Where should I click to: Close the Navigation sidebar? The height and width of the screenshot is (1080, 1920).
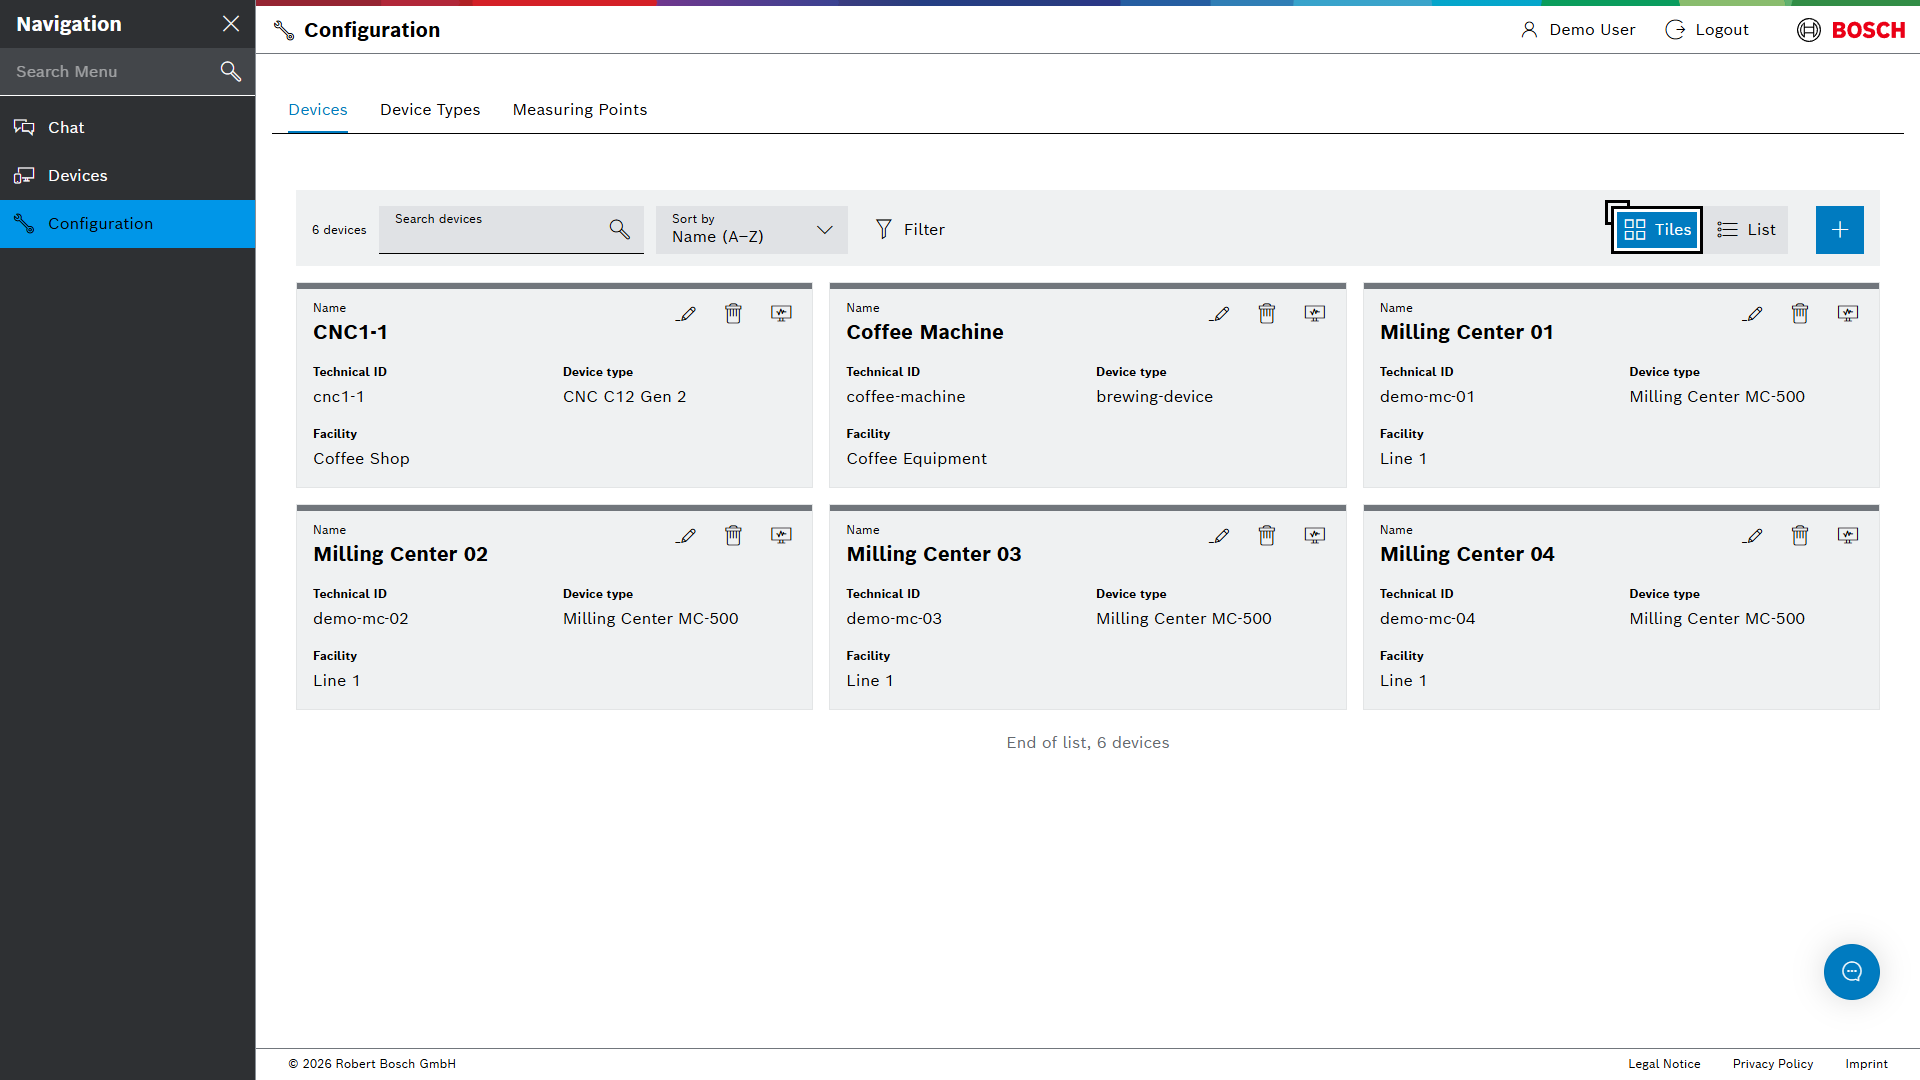[231, 24]
